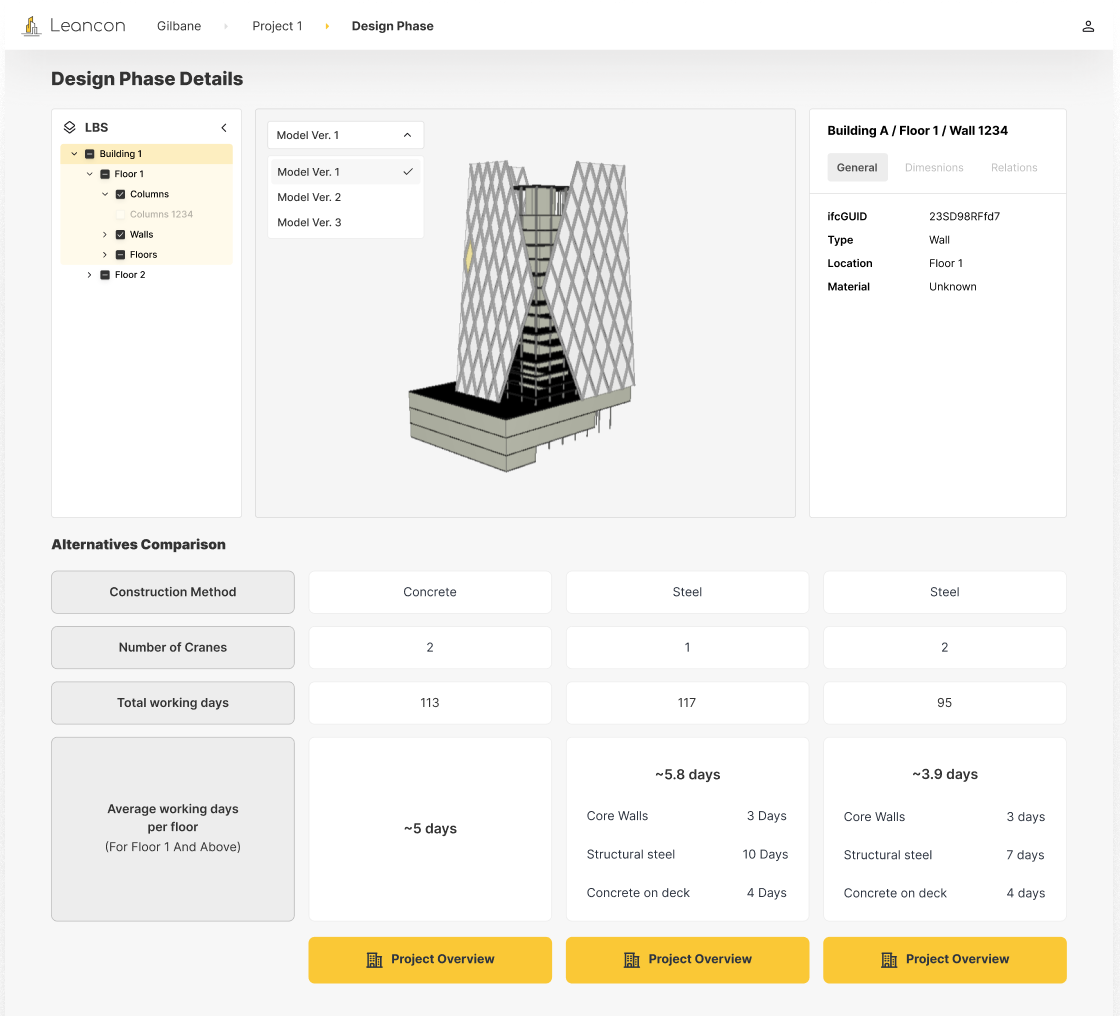Click the building icon on rightmost Project Overview button
Screen dimensions: 1120x1016
tap(889, 959)
